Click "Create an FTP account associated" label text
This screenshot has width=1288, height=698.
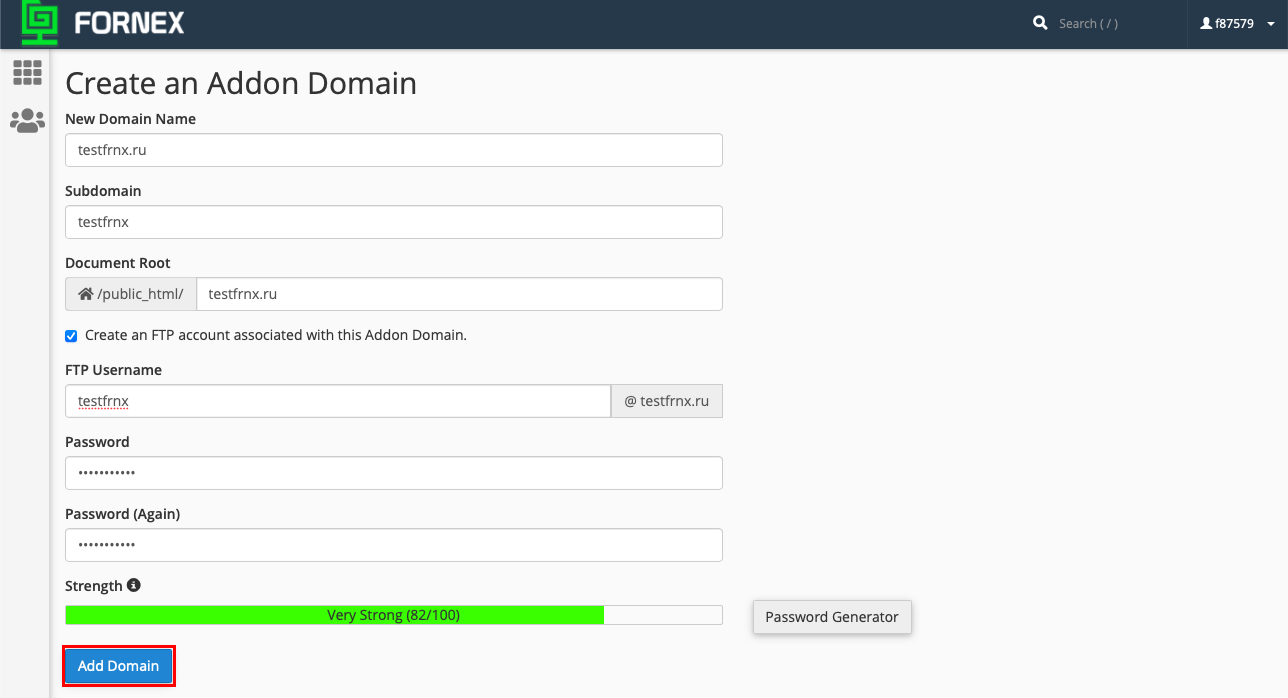276,335
